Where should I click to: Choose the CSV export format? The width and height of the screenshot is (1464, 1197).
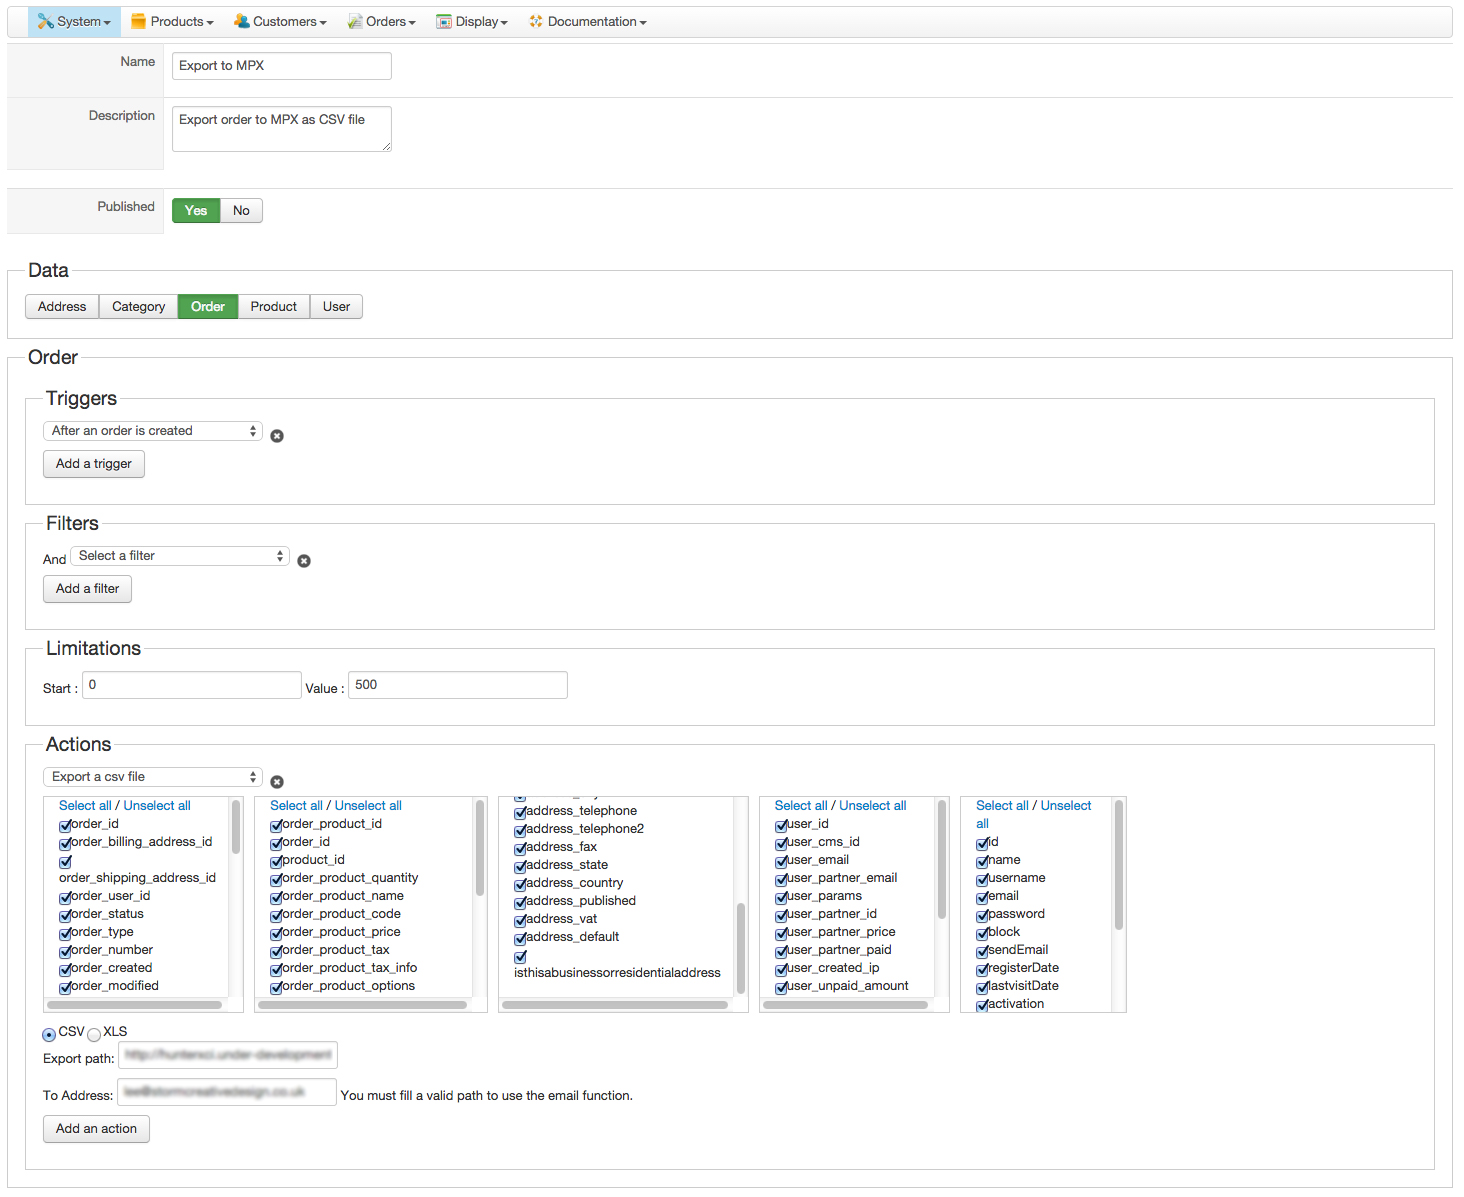(49, 1035)
